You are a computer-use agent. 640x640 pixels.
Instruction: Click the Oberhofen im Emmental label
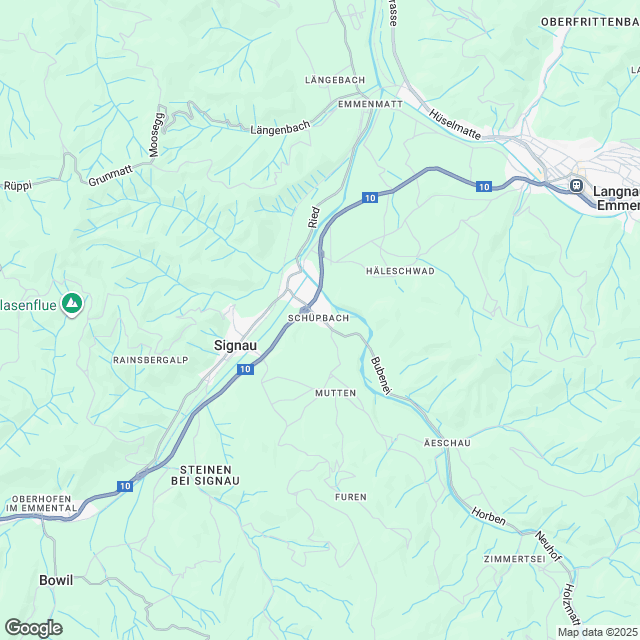click(41, 504)
